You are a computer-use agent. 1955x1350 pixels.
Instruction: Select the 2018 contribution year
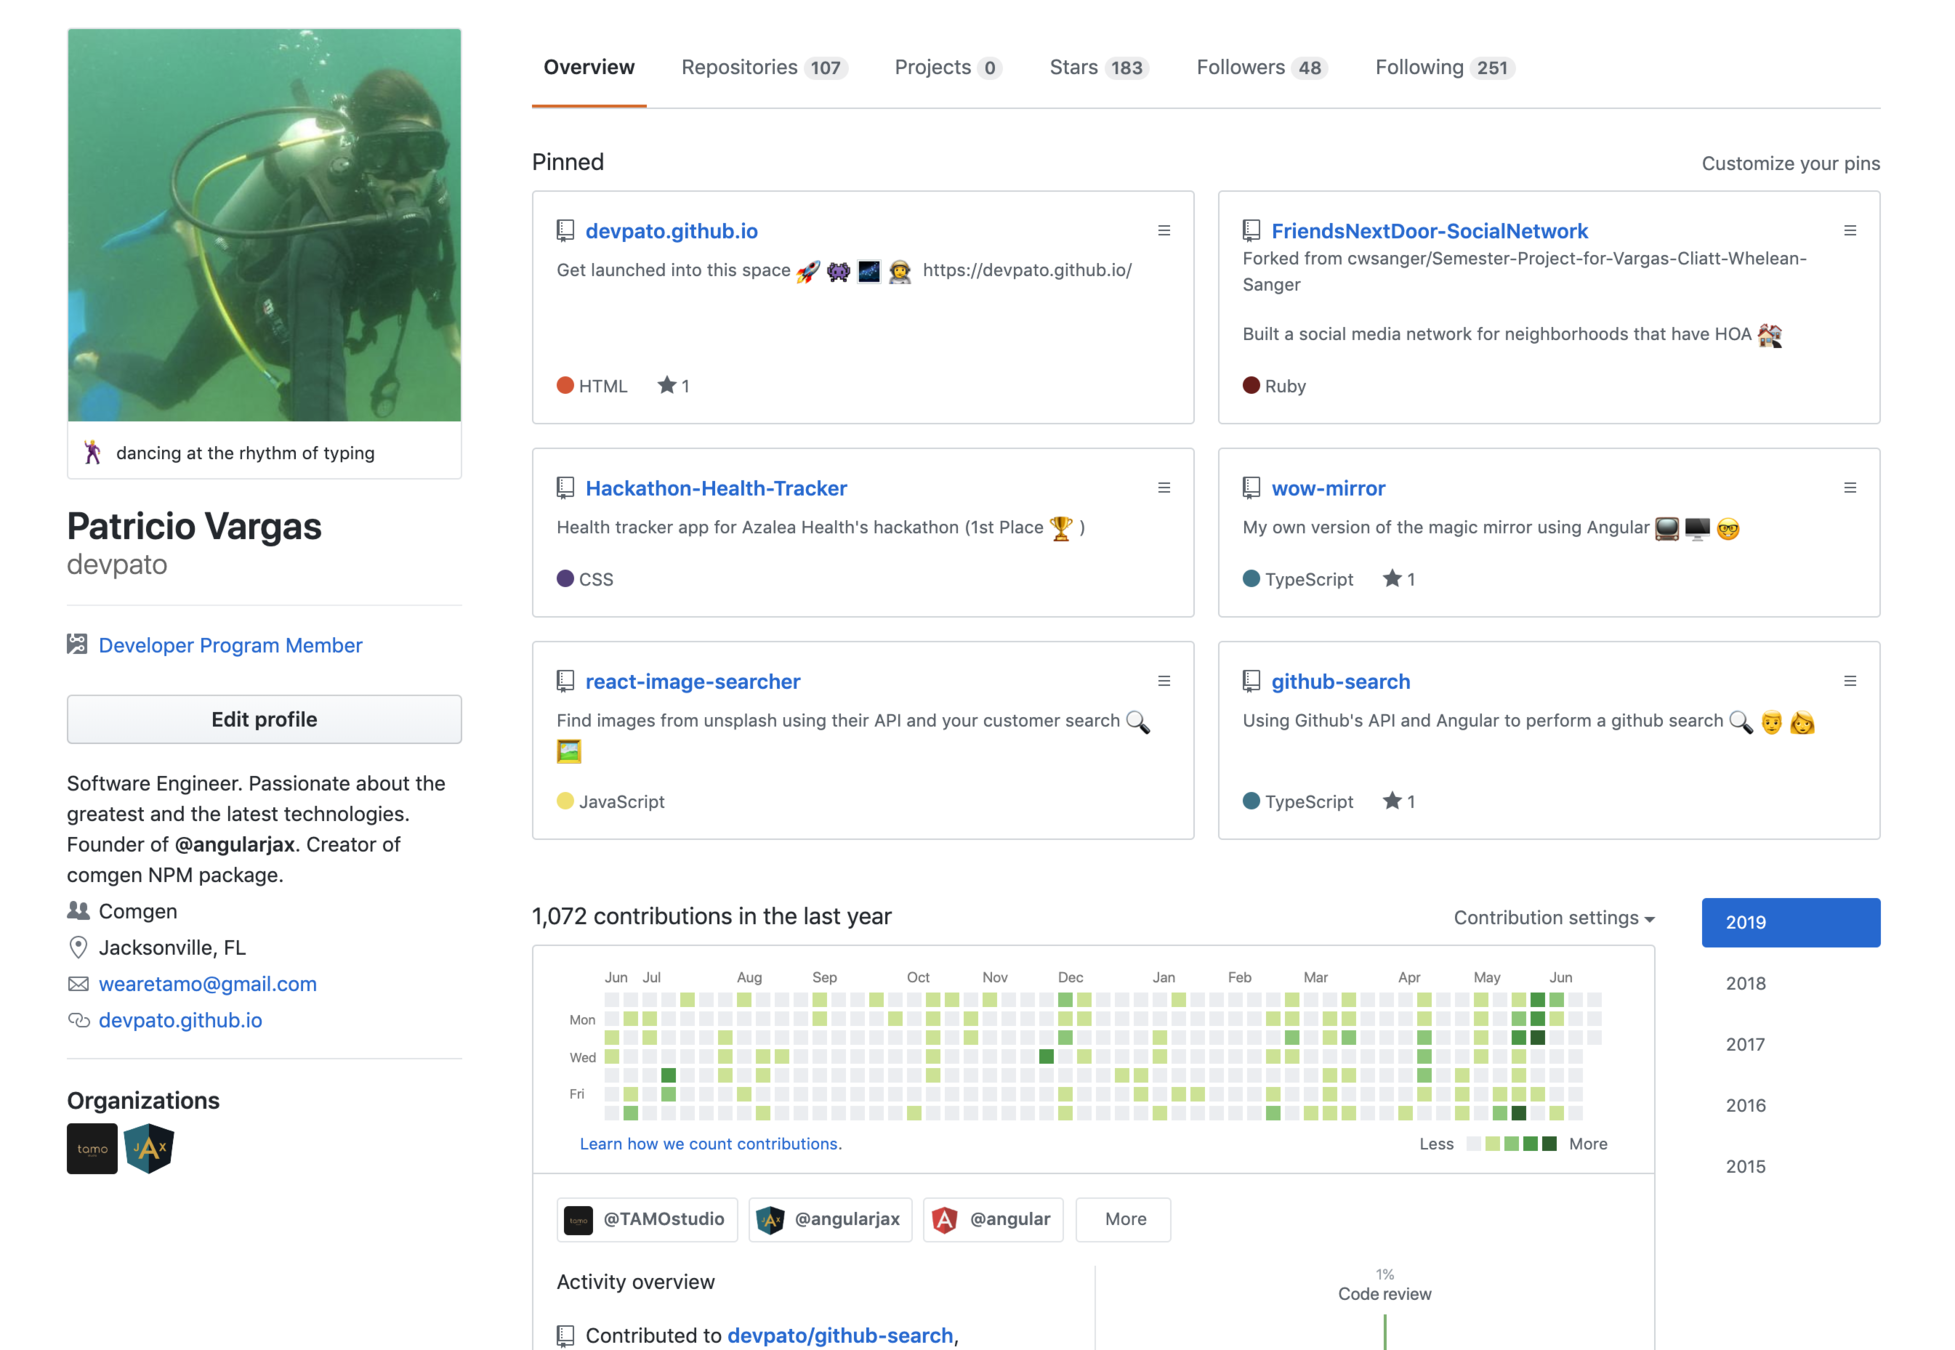click(x=1745, y=983)
